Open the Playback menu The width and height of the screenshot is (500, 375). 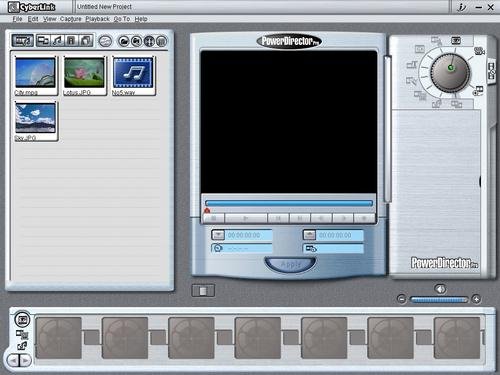[97, 19]
